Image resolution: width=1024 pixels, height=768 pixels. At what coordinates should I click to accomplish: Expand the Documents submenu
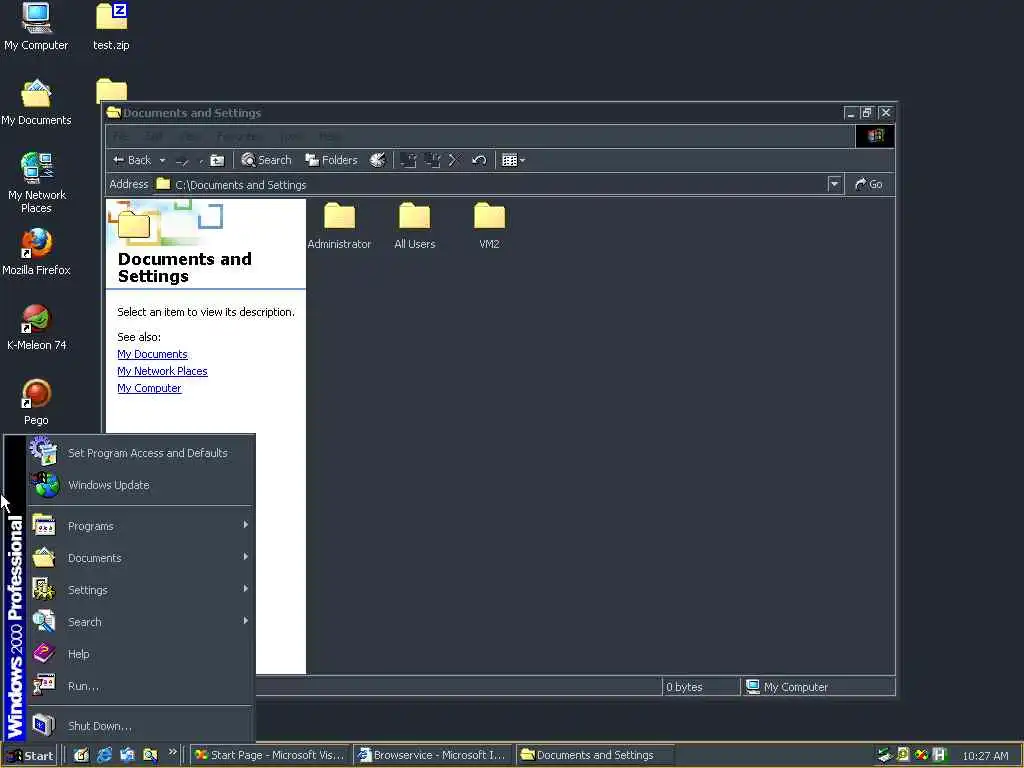[x=140, y=558]
